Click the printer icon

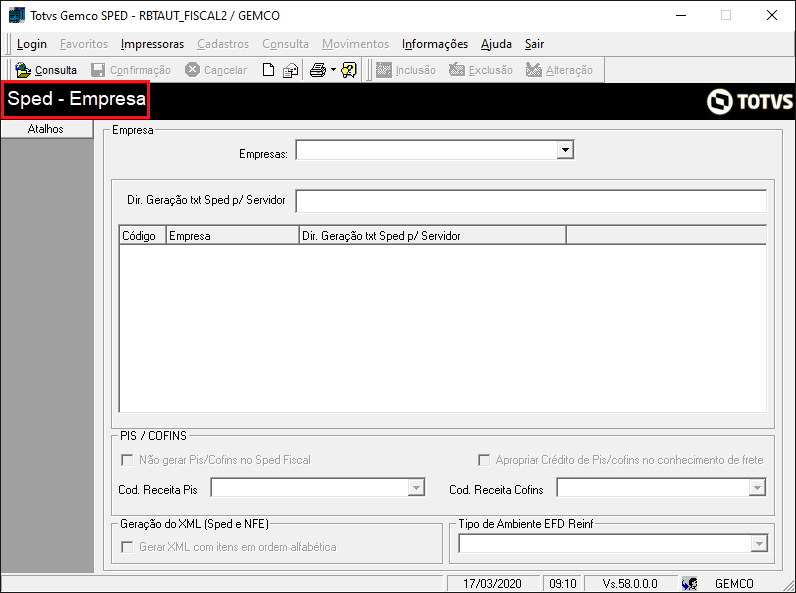point(318,70)
